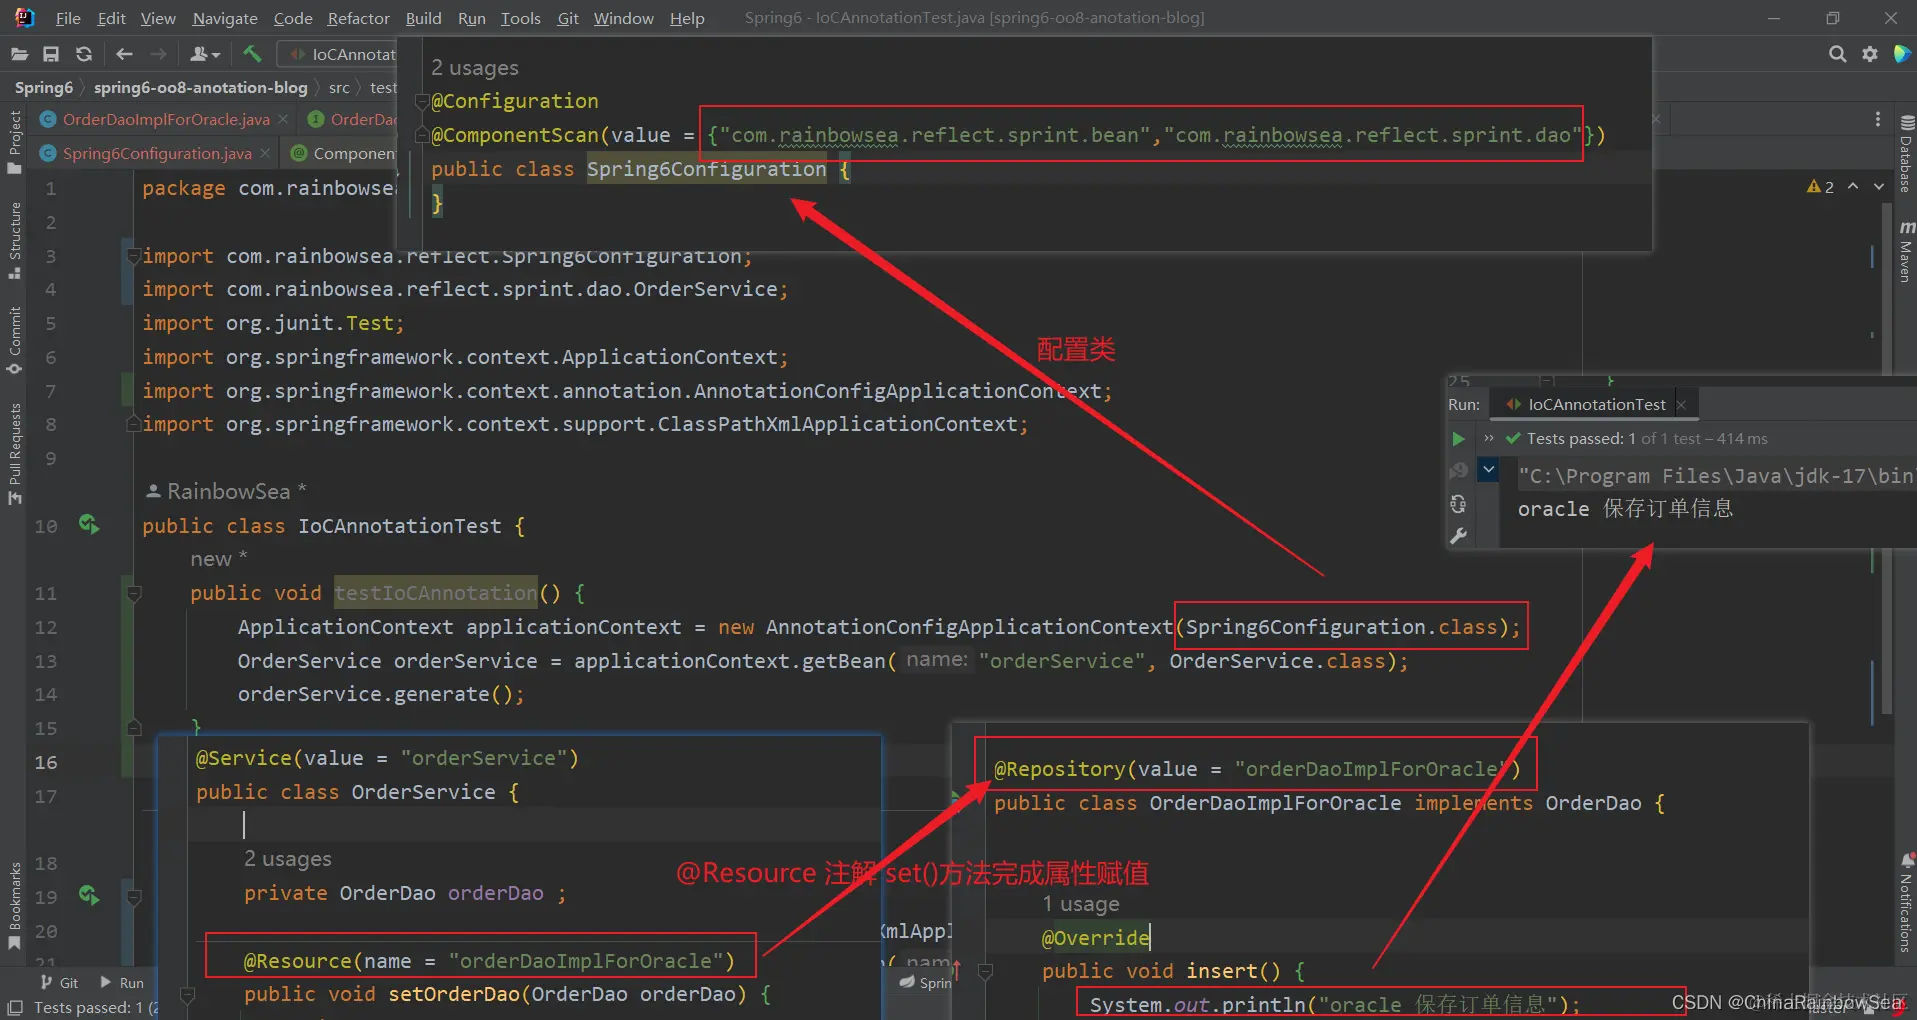Go to previous highlighted error arrow

(1853, 187)
